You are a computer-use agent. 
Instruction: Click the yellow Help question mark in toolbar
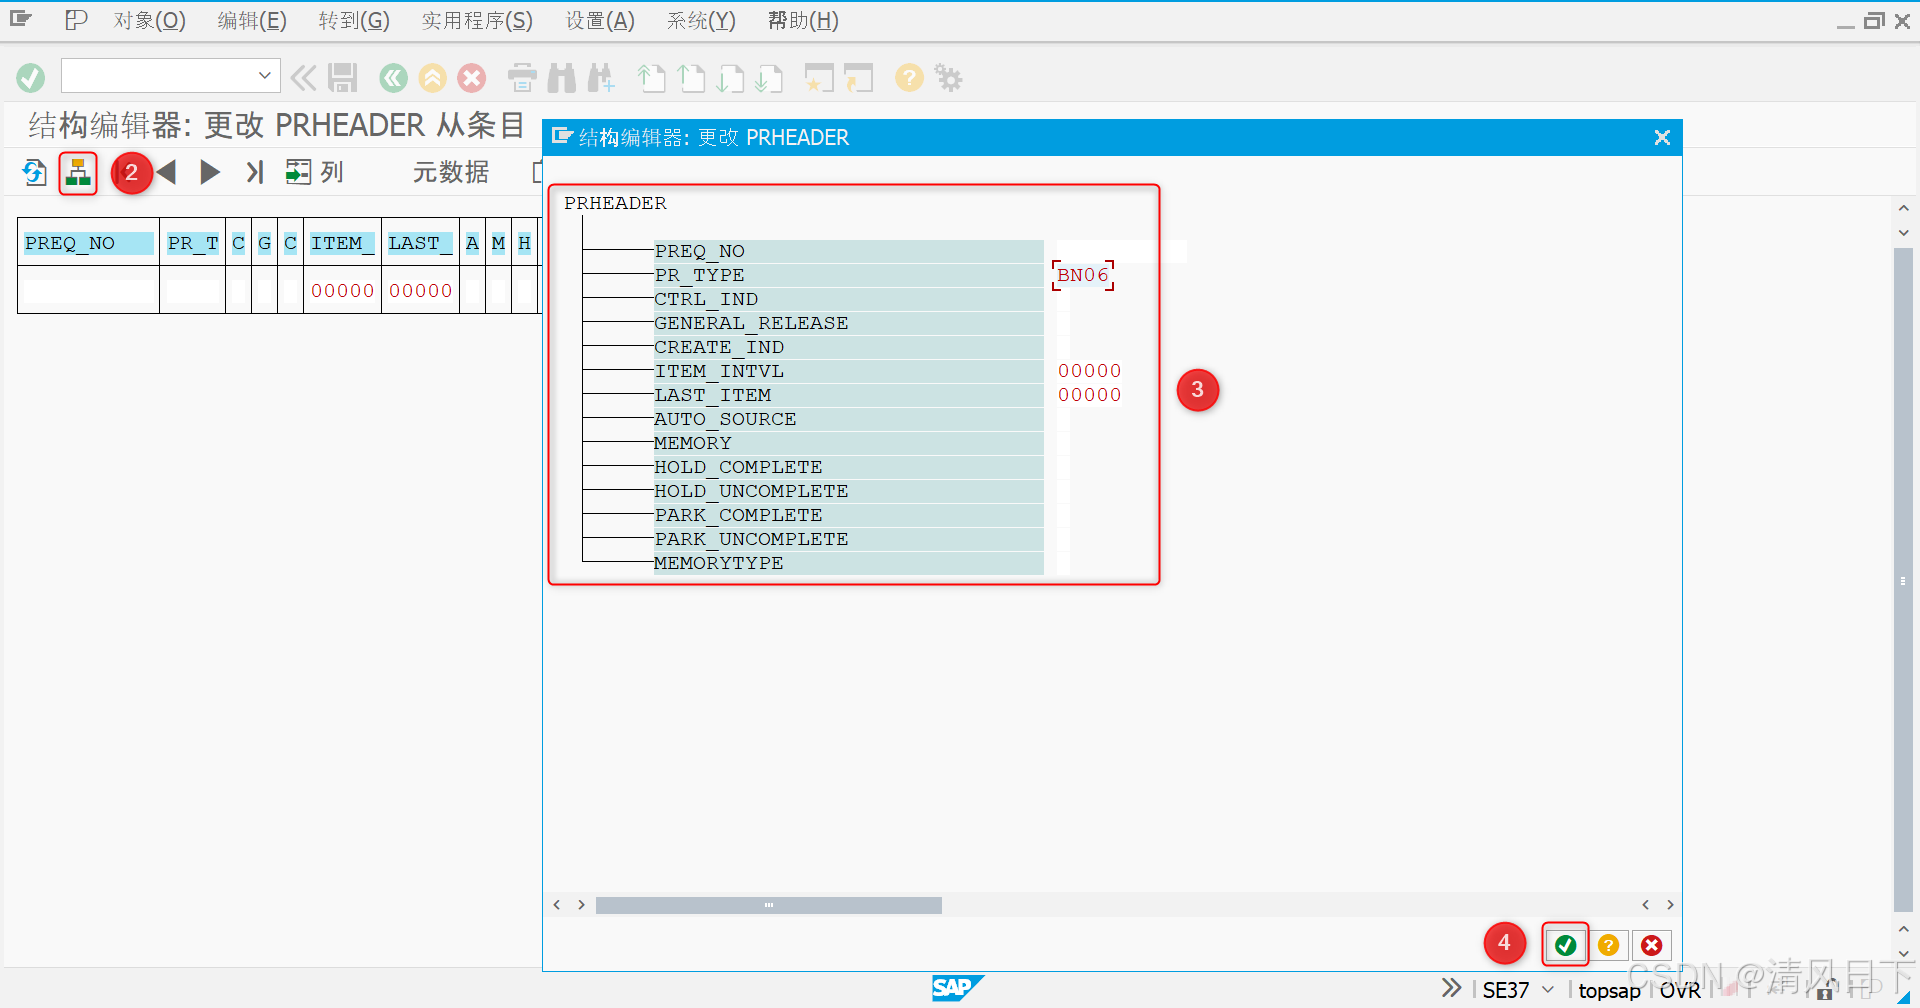909,77
